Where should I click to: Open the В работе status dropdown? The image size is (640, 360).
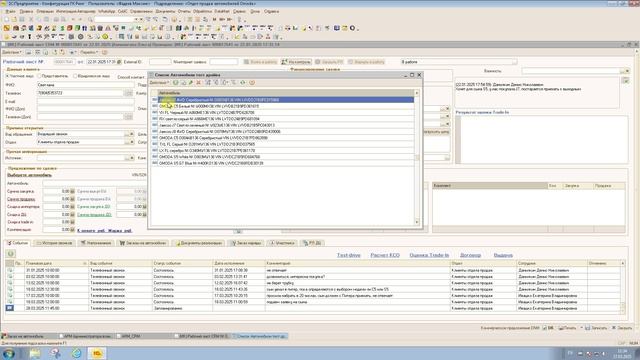(x=514, y=62)
